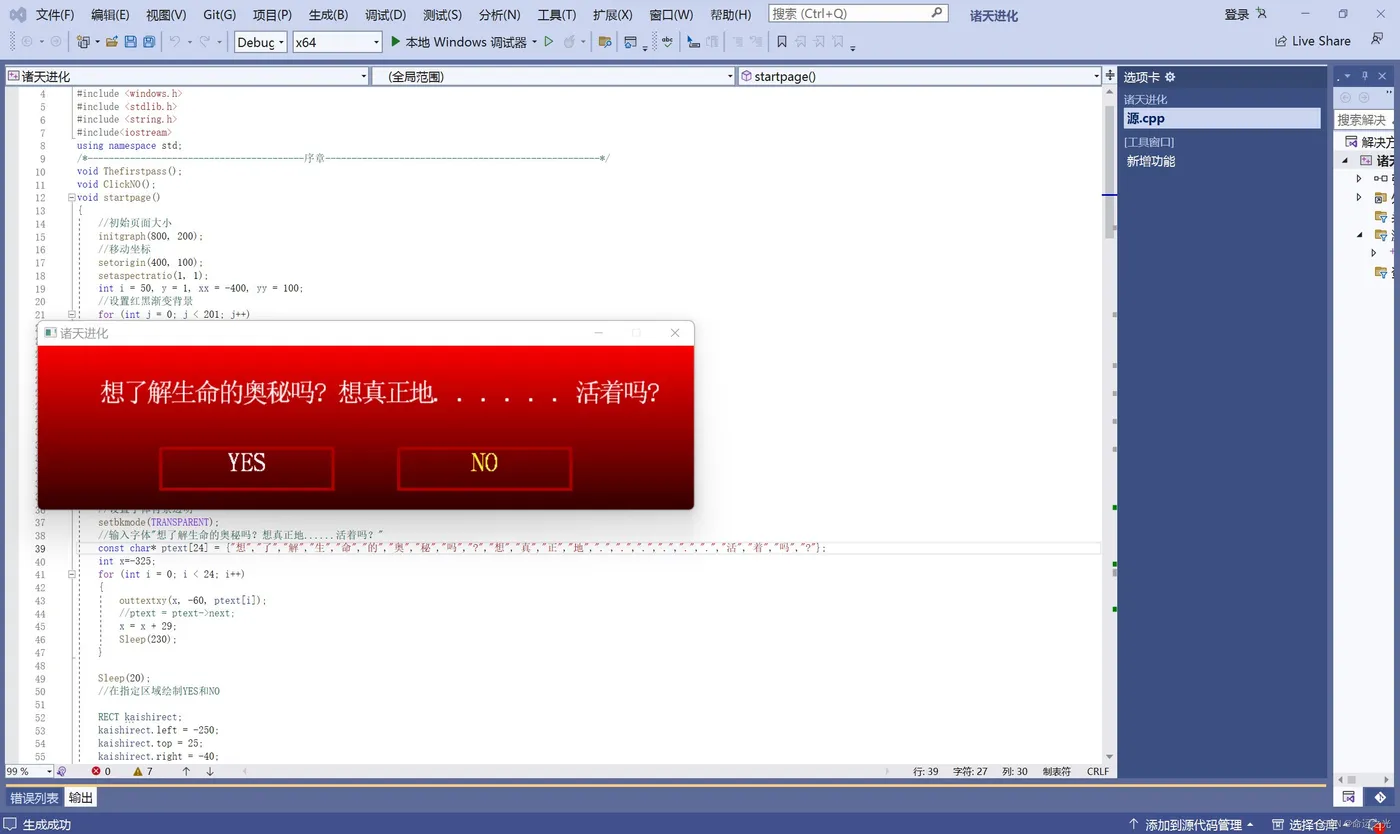Open the 工具(T) menu
1400x834 pixels.
[x=557, y=15]
